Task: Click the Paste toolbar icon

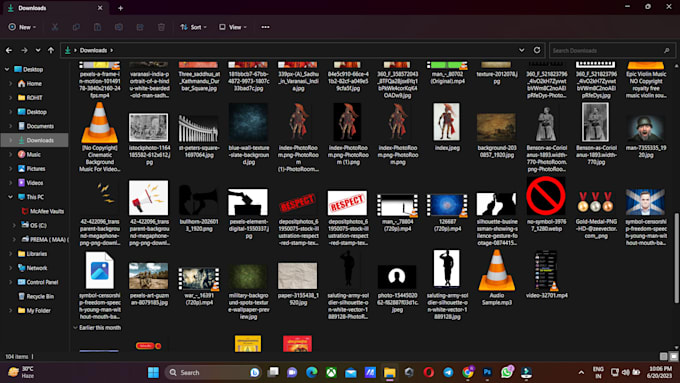Action: [97, 27]
